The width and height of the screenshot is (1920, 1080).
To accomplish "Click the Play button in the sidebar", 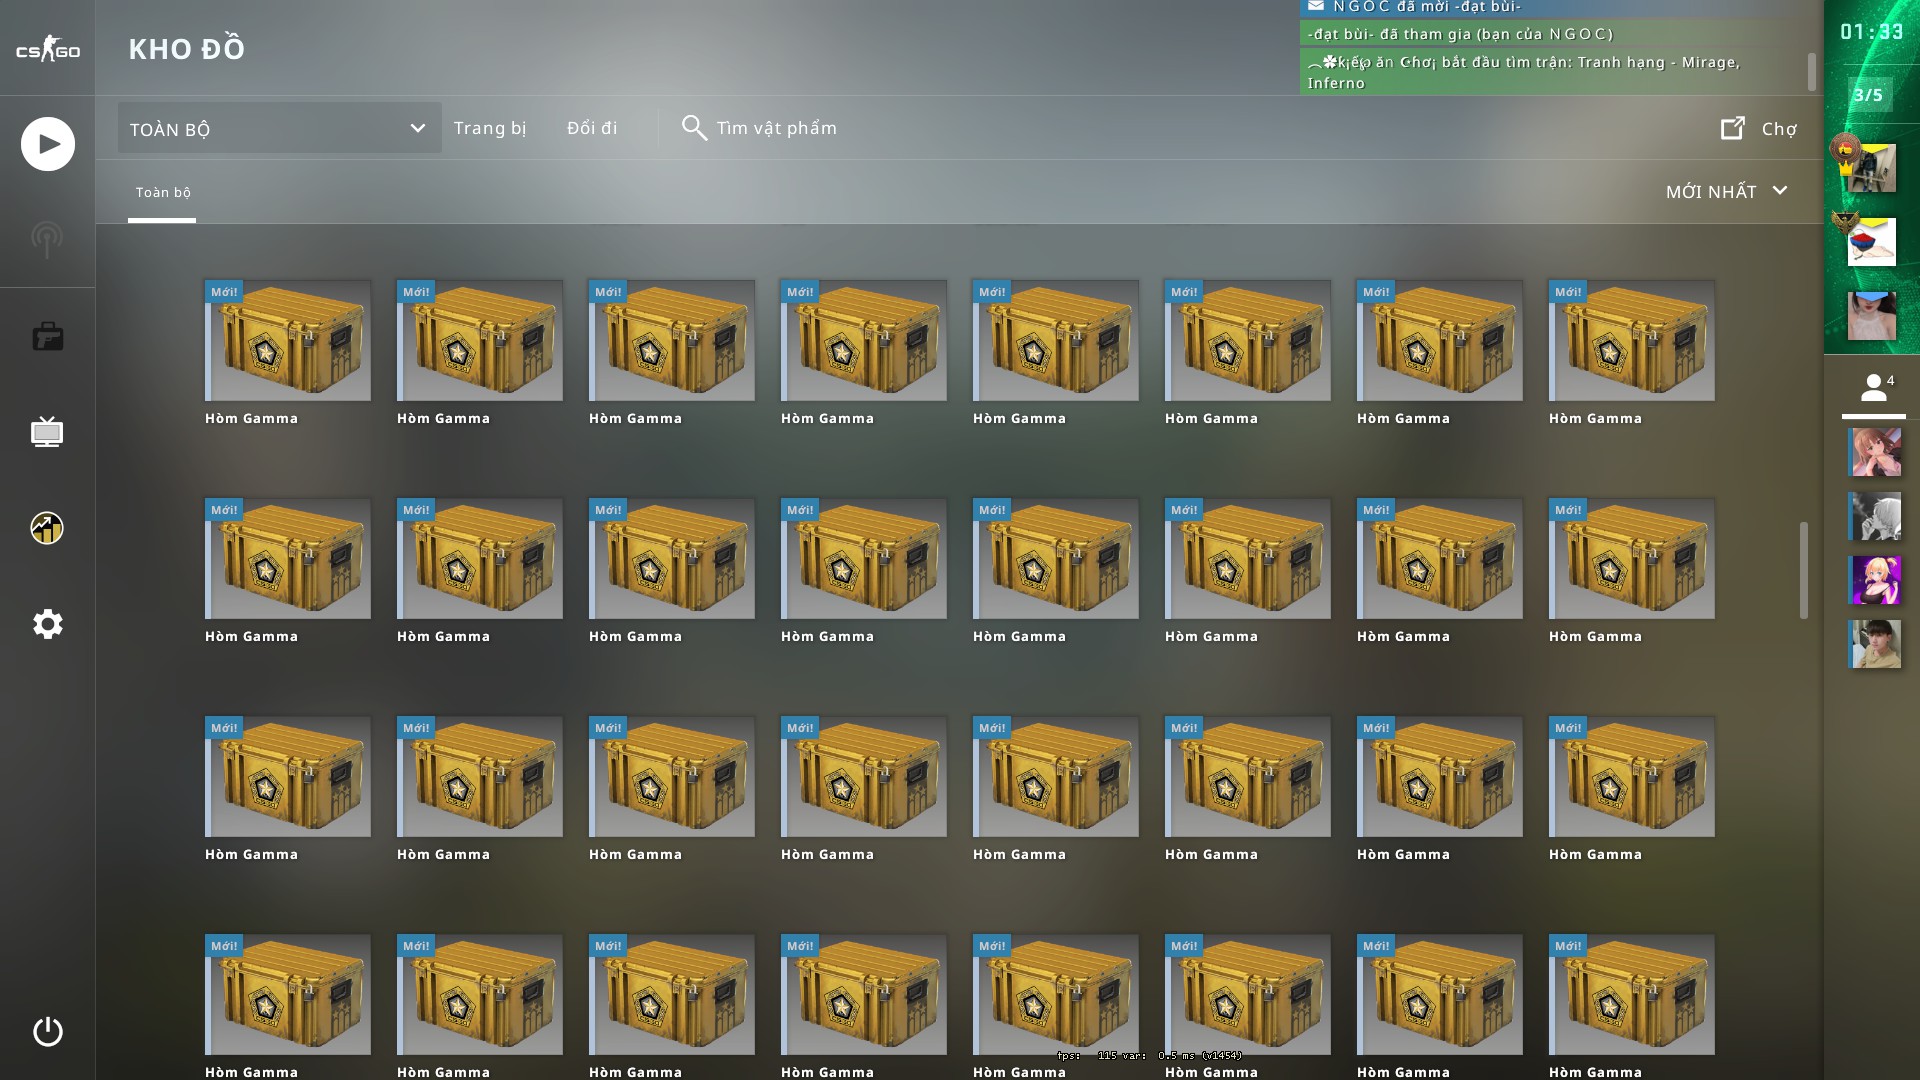I will coord(47,144).
